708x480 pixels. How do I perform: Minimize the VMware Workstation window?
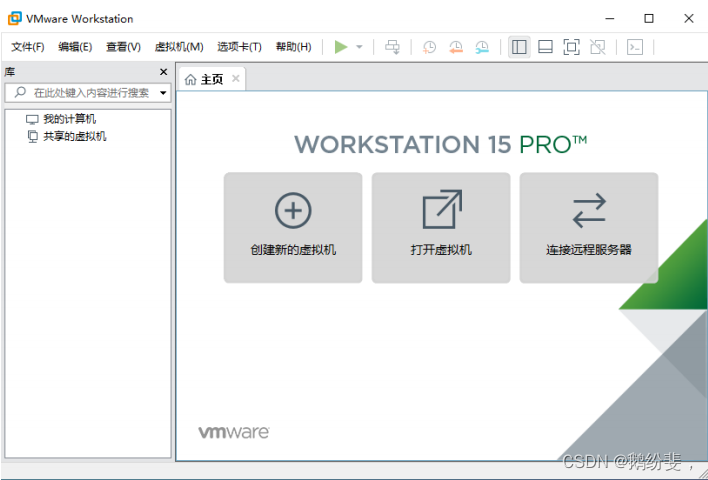point(610,19)
